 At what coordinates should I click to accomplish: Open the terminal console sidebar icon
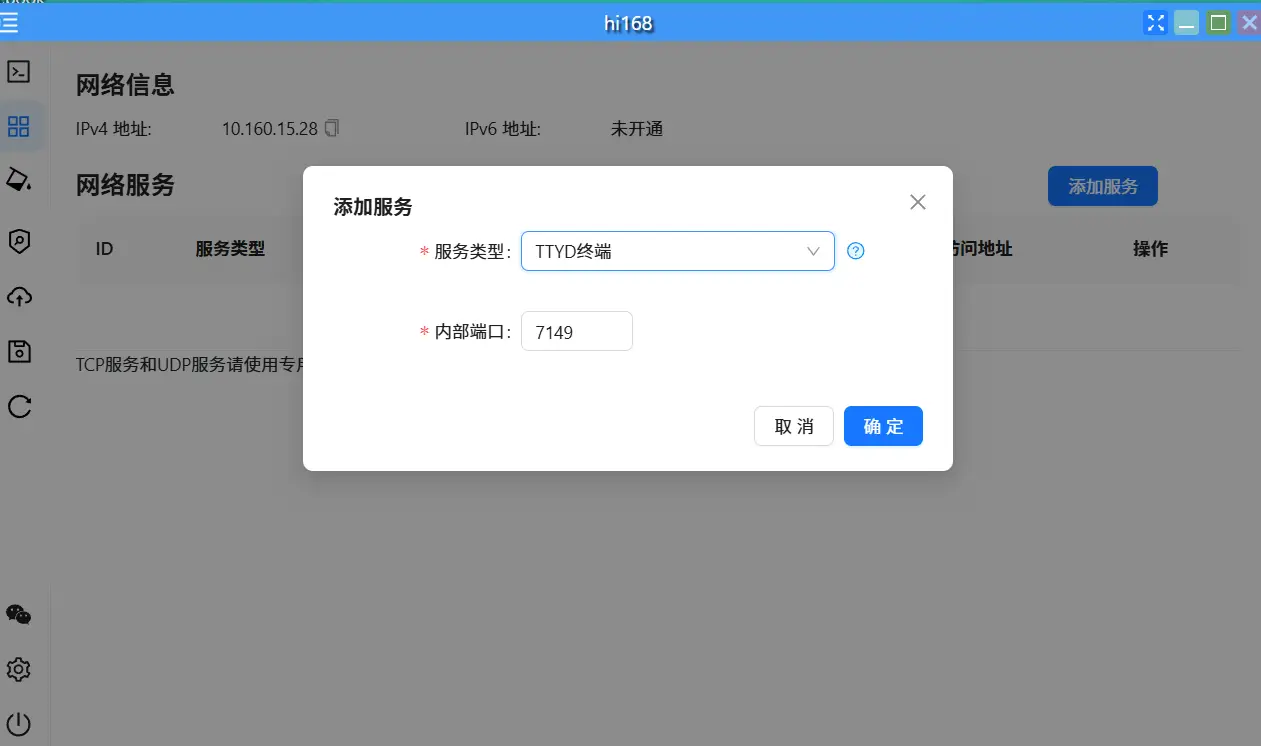point(19,71)
